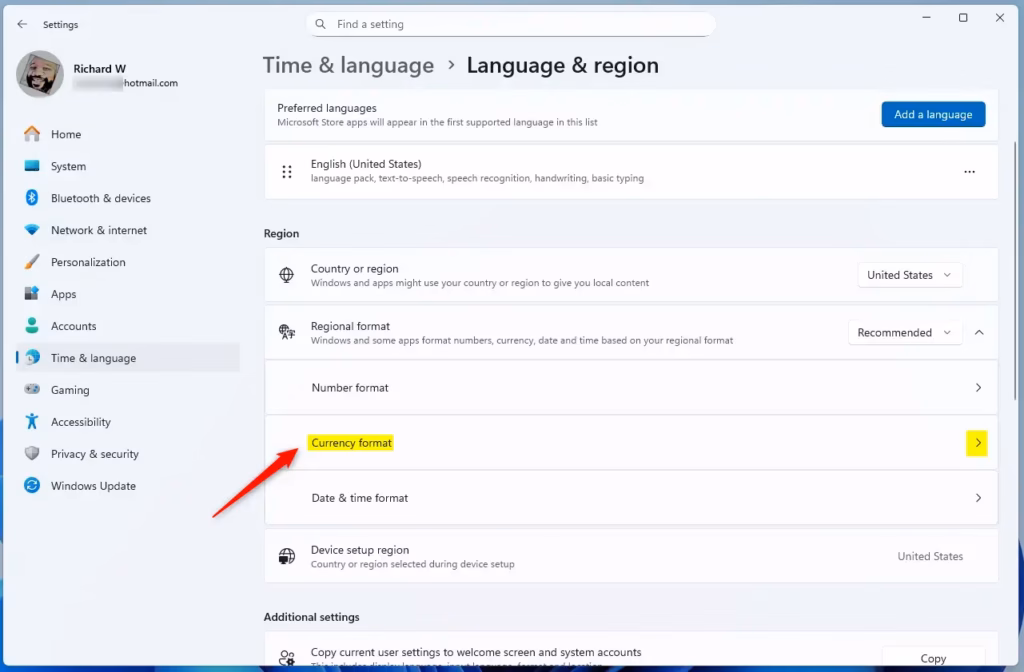Click the Language & region page title
Screen dimensions: 1024x672
point(562,65)
